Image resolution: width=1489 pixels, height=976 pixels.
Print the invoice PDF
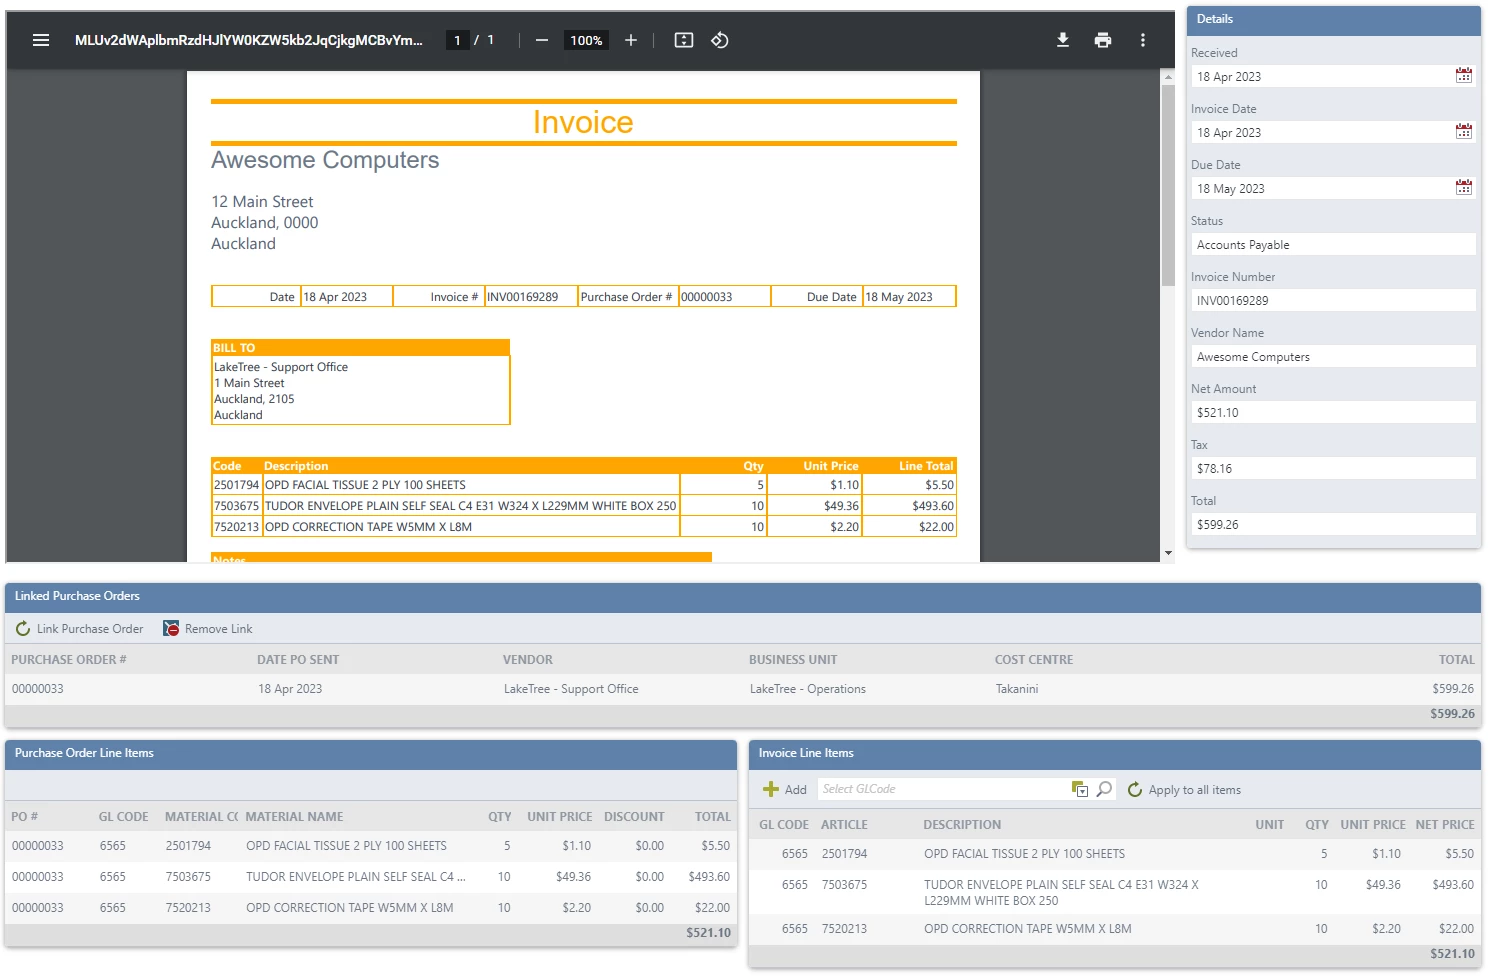pyautogui.click(x=1103, y=40)
